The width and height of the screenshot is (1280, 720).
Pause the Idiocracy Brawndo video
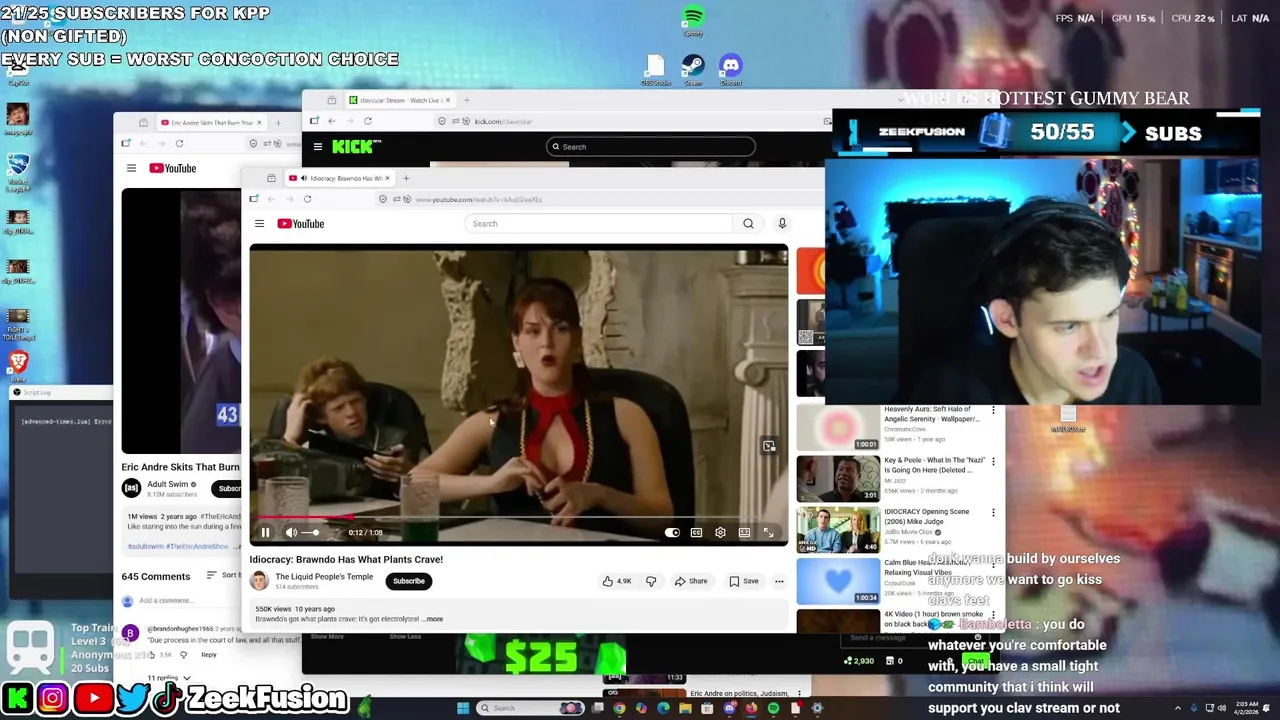(x=265, y=533)
